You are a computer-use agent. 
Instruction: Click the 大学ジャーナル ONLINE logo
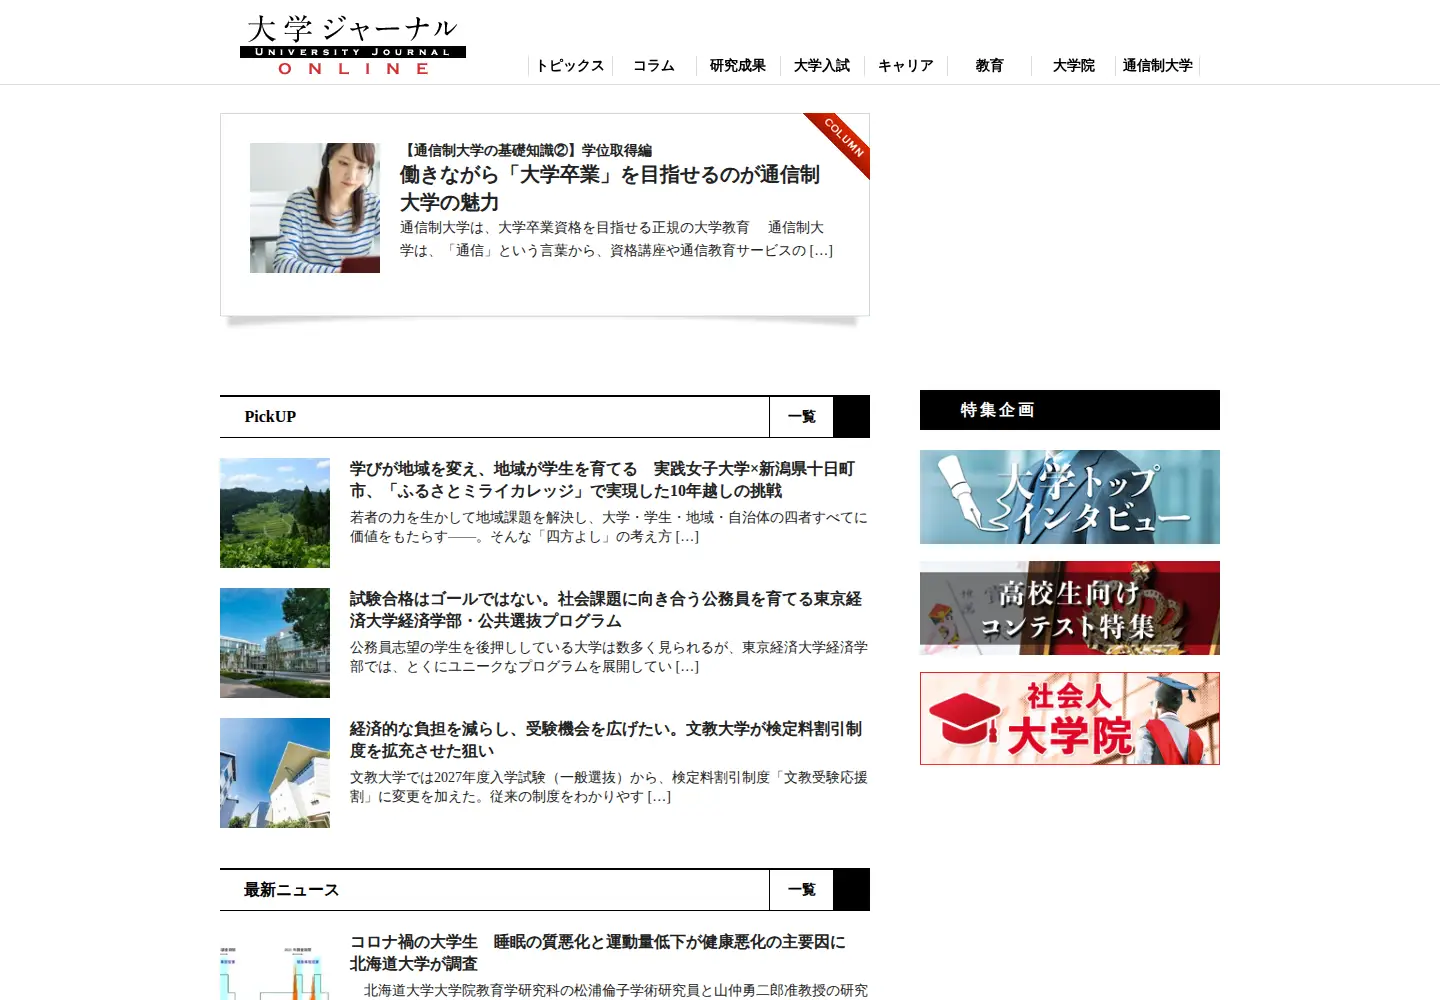click(353, 45)
